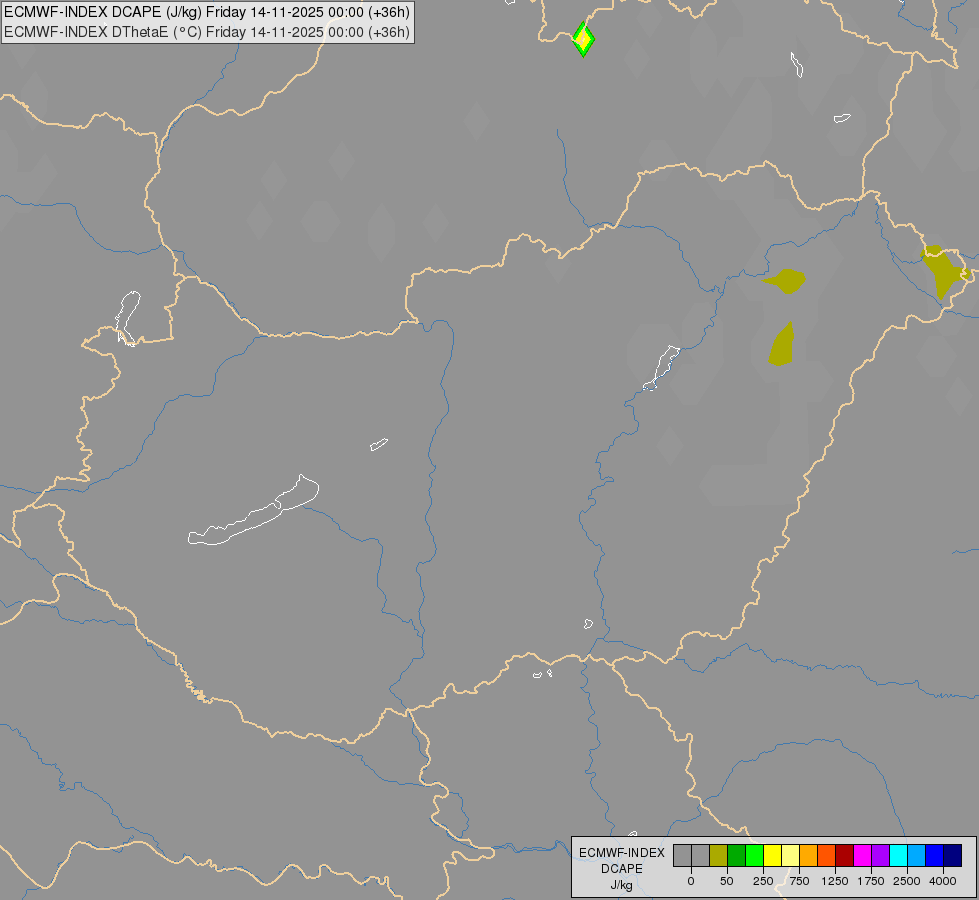Viewport: 979px width, 900px height.
Task: Click the ECMWF-INDEX DThetaE header line
Action: pyautogui.click(x=207, y=32)
